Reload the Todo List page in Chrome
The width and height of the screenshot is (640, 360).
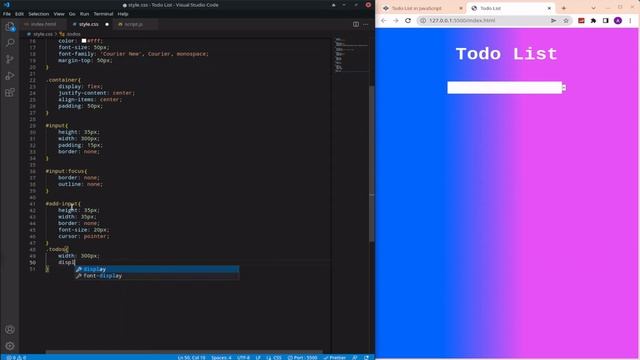tap(408, 20)
